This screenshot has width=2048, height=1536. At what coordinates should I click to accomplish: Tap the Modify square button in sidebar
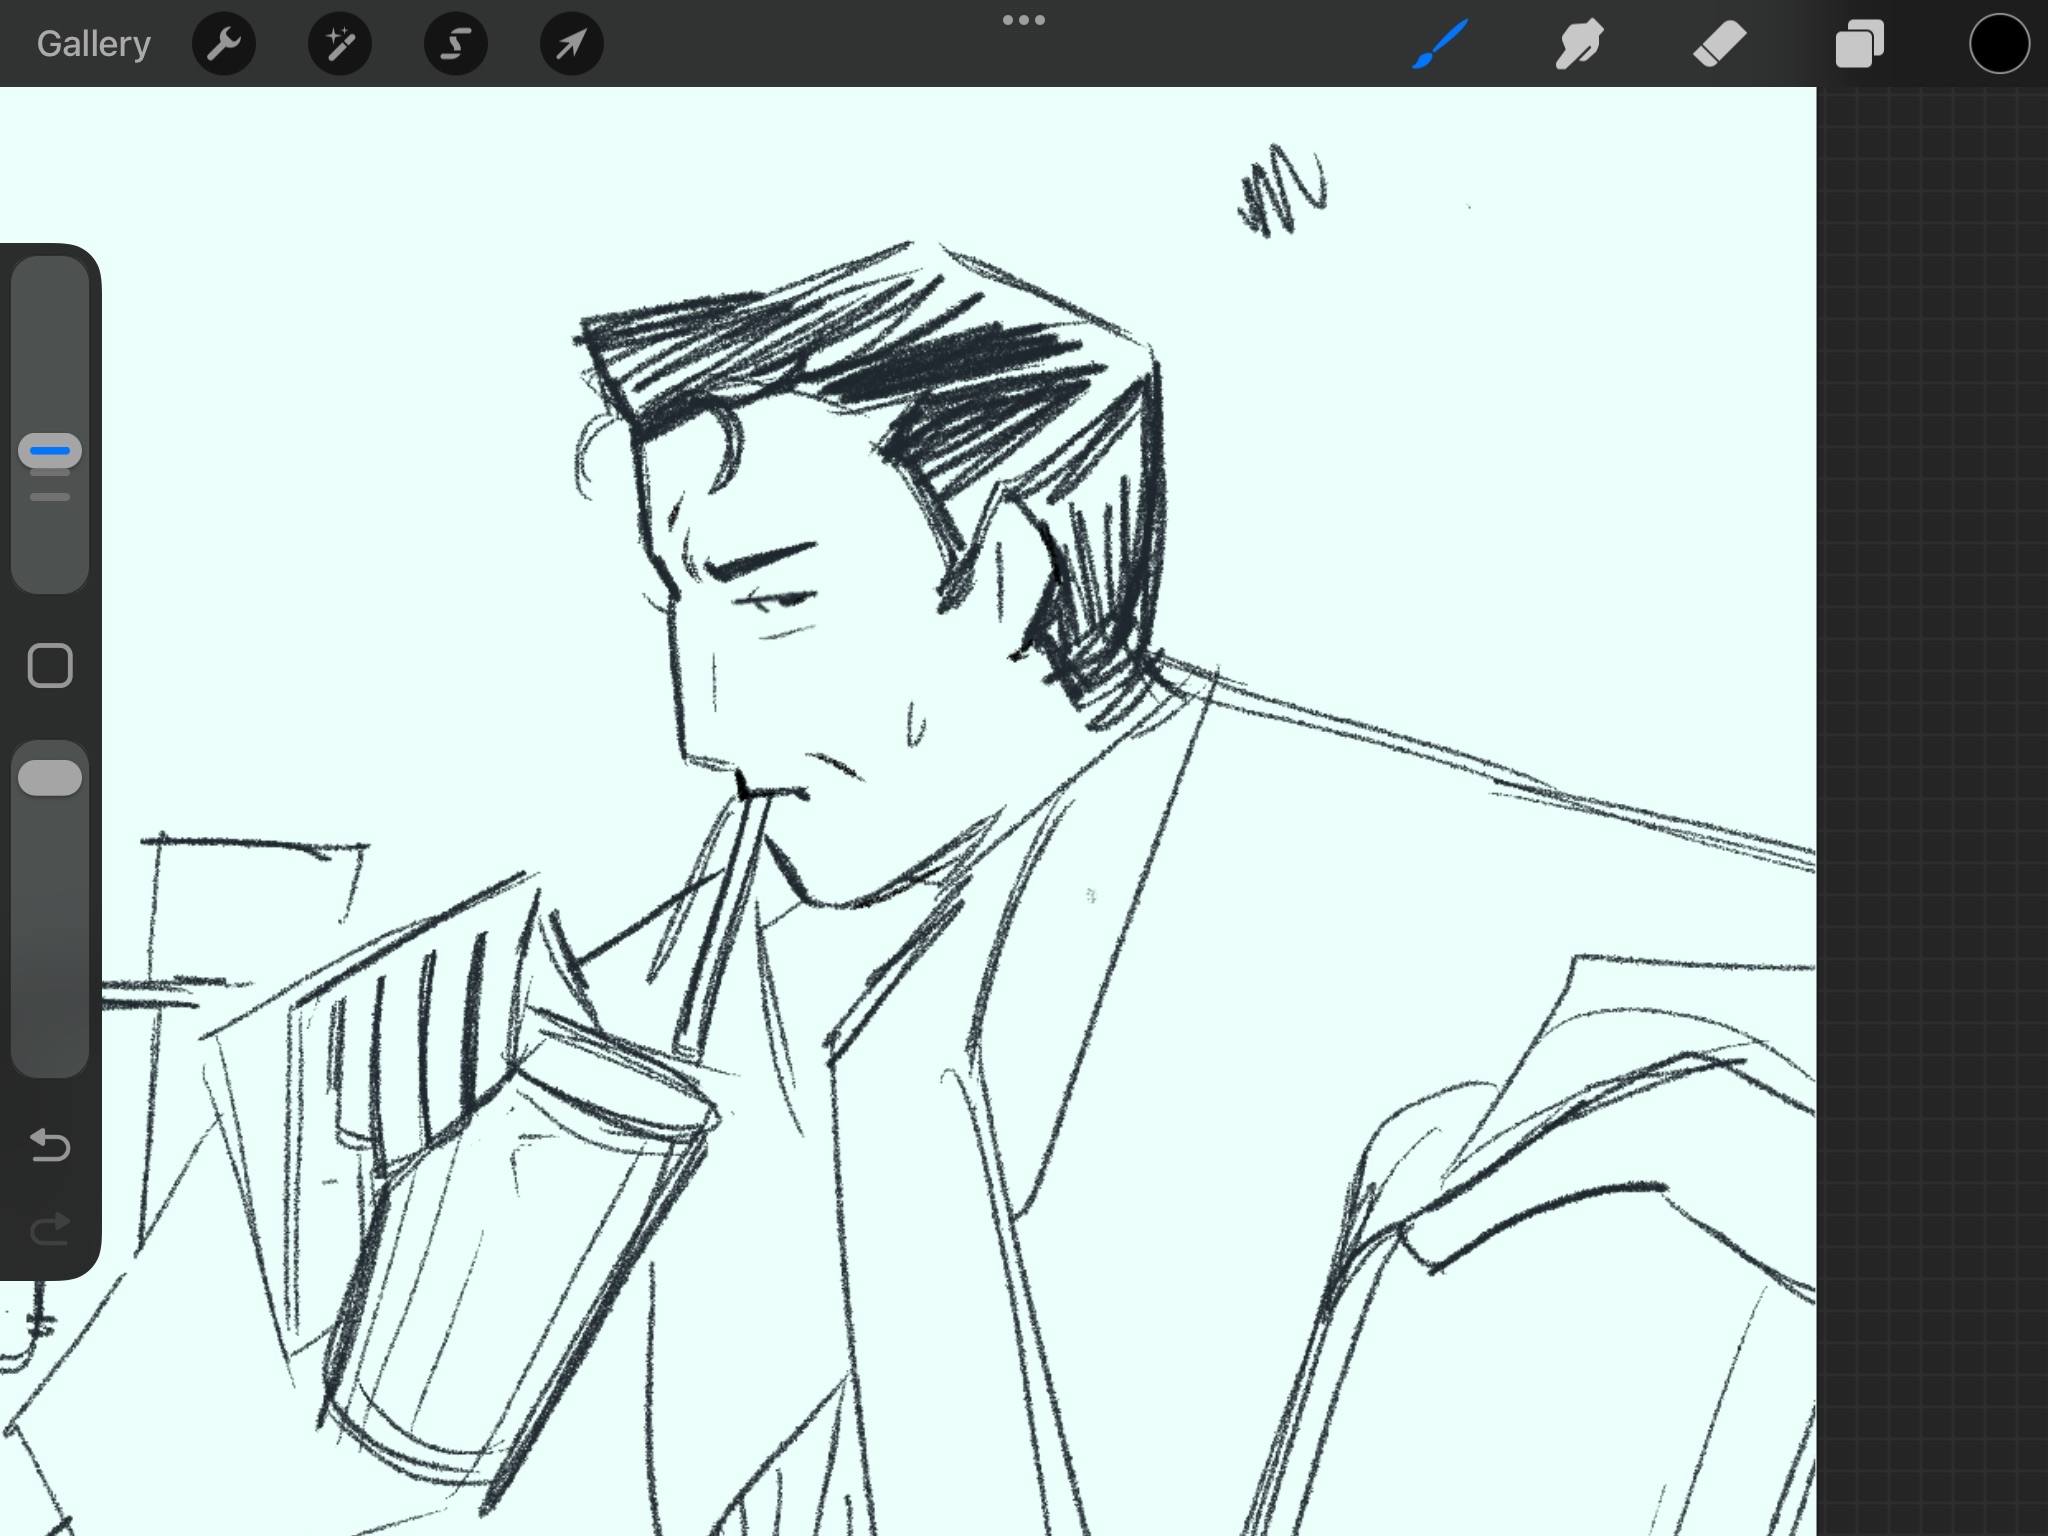(x=50, y=666)
